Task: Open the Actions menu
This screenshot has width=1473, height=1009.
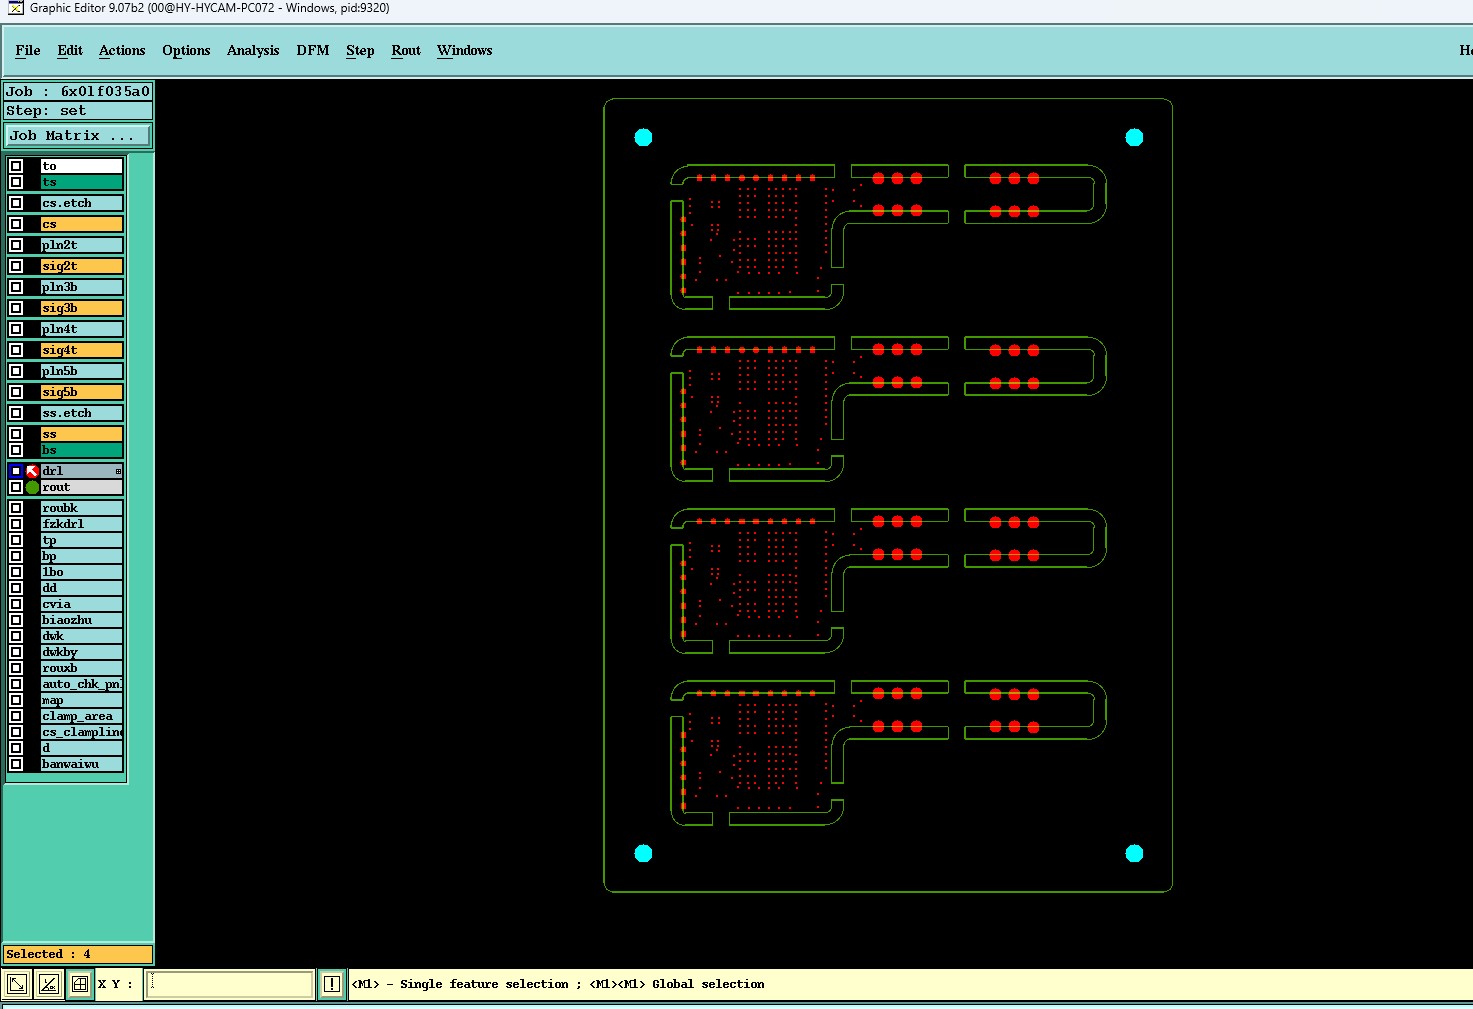Action: pyautogui.click(x=122, y=50)
